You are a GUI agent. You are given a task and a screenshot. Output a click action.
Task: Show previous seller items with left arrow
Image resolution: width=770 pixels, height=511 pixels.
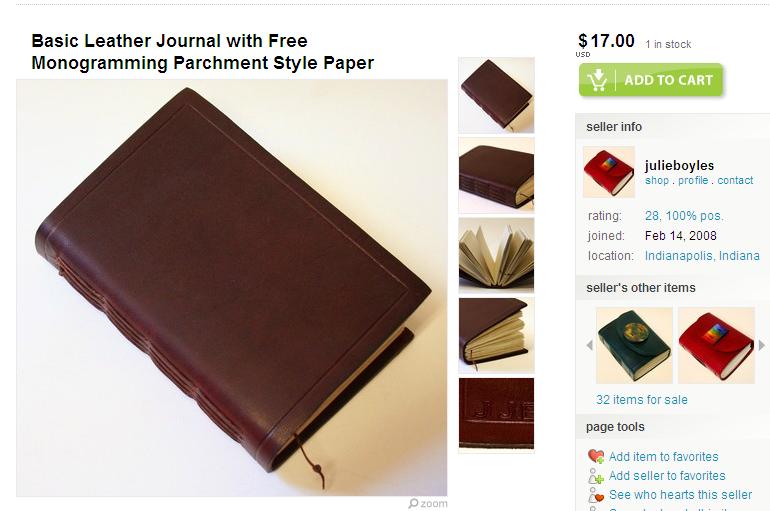tap(590, 346)
